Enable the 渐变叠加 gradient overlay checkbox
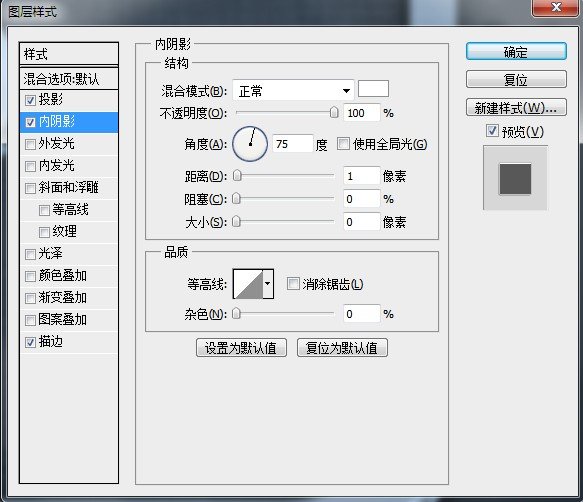This screenshot has width=583, height=502. tap(30, 298)
